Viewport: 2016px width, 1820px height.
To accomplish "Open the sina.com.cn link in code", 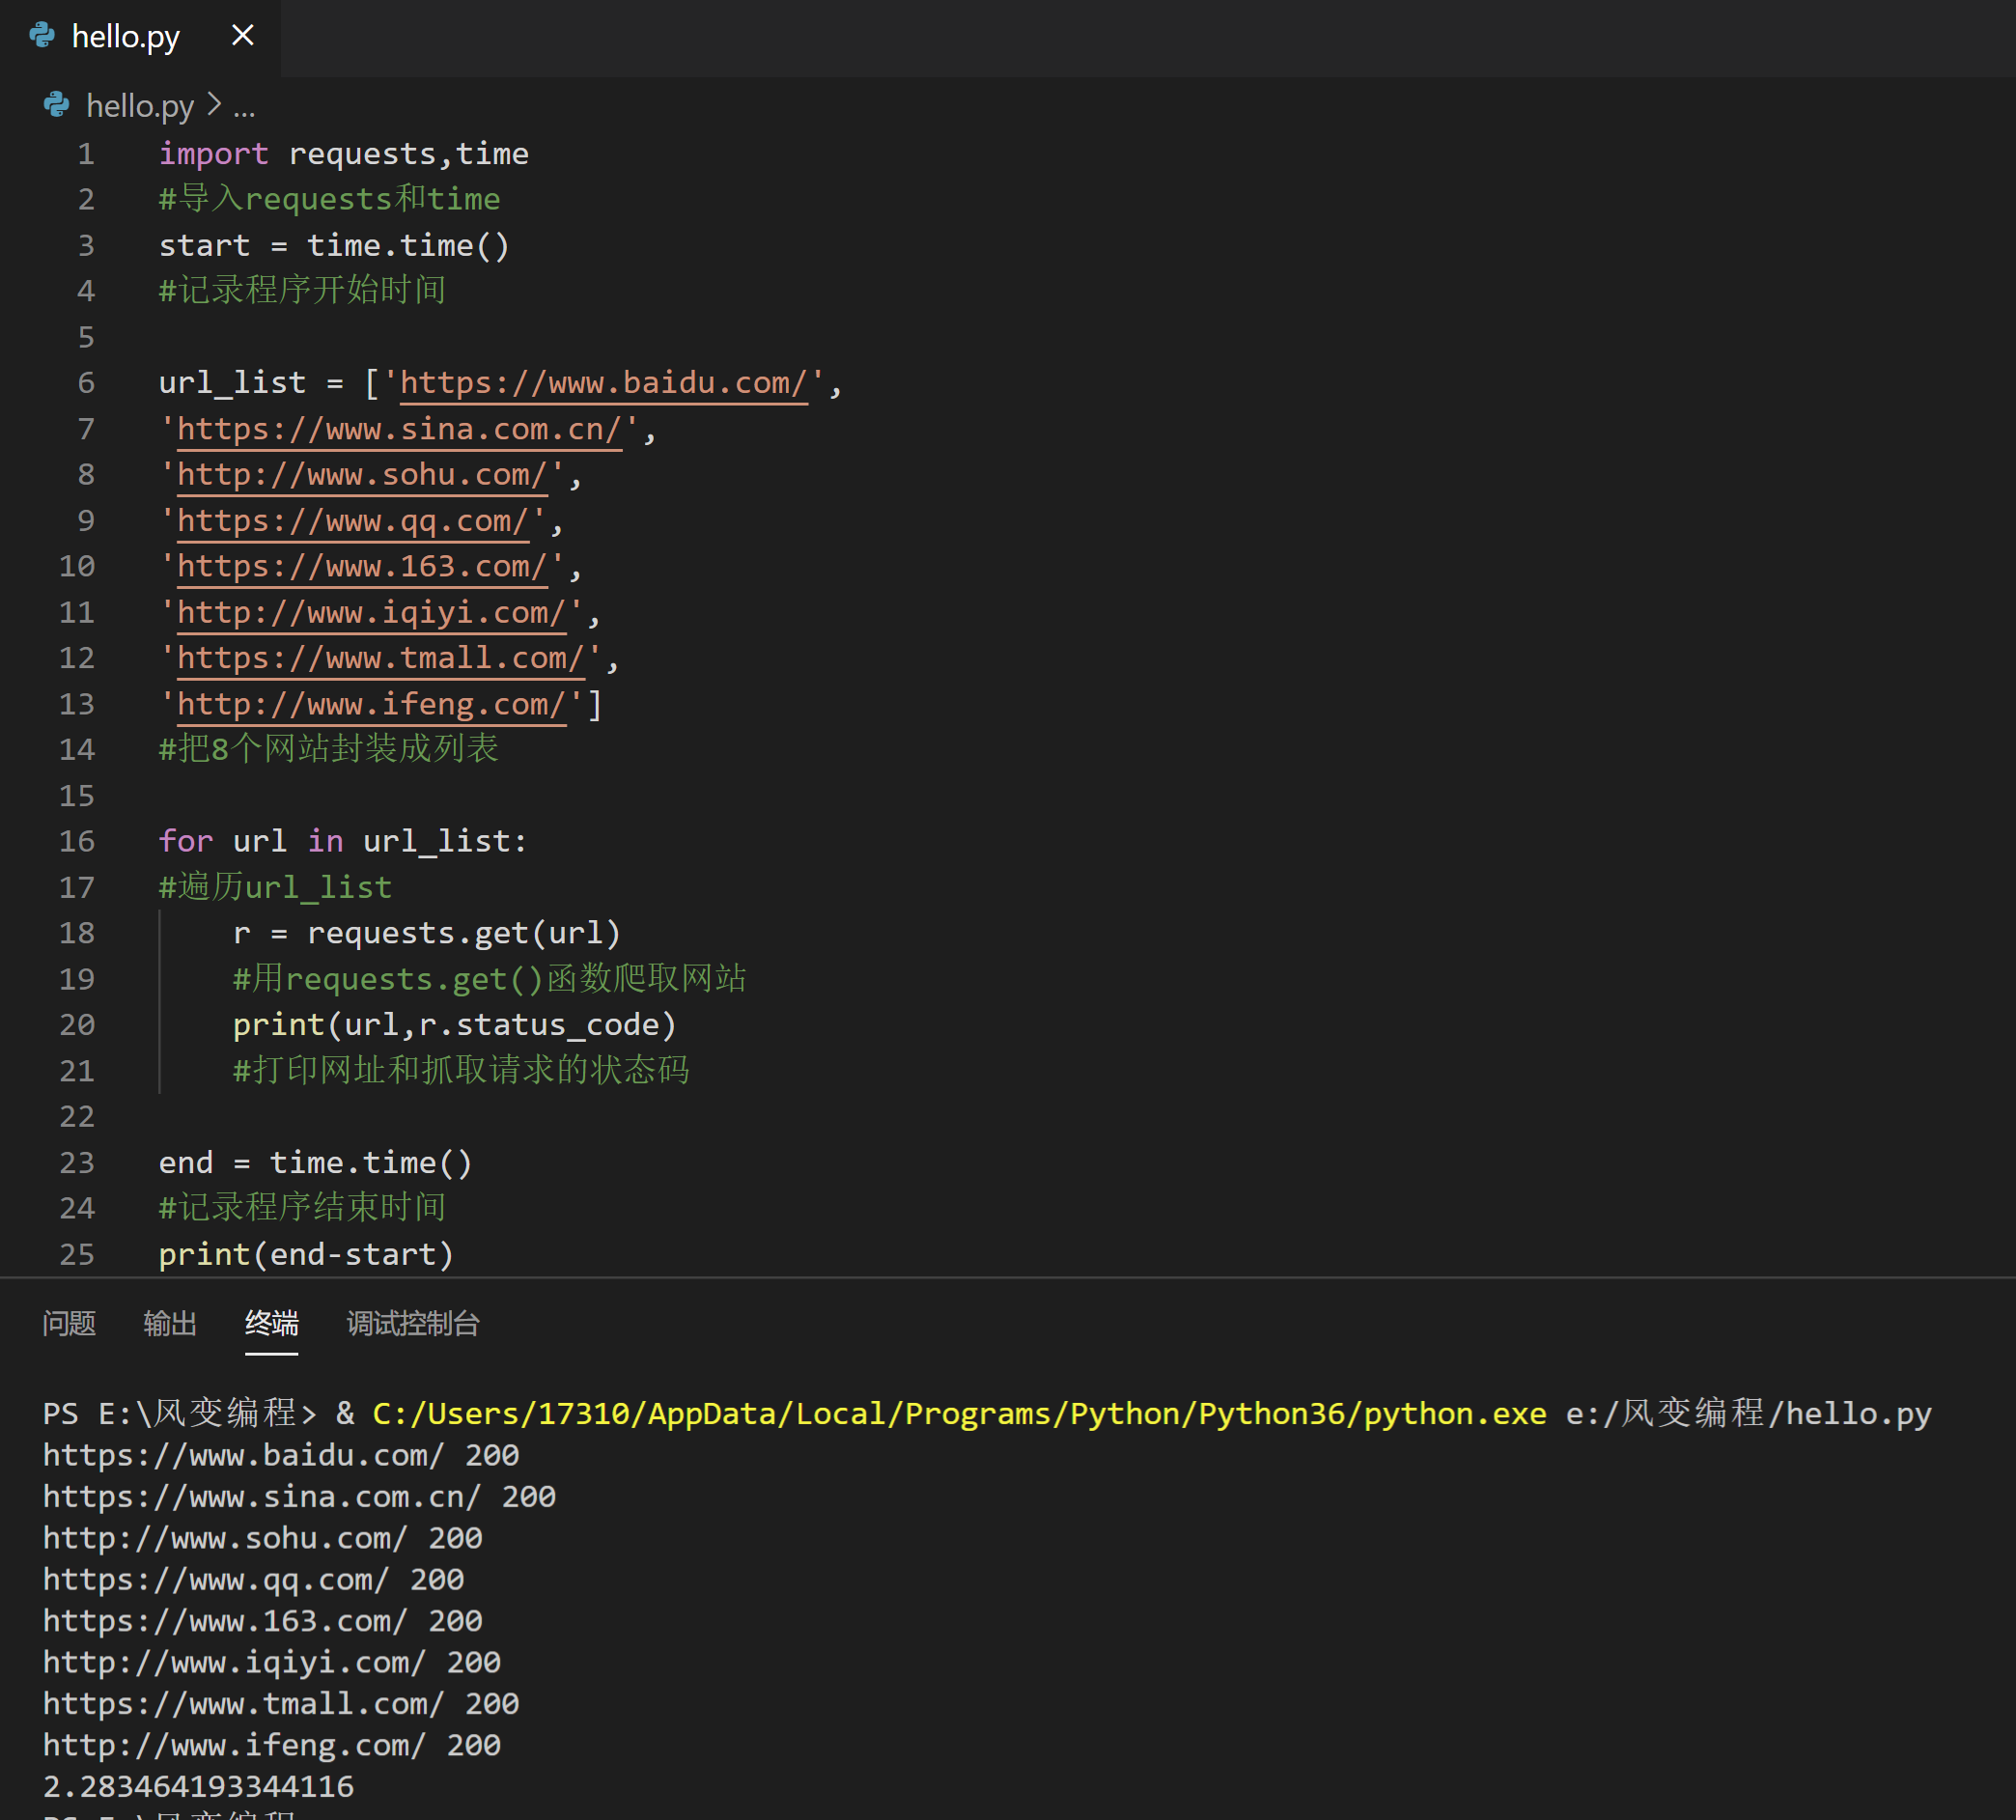I will click(400, 429).
